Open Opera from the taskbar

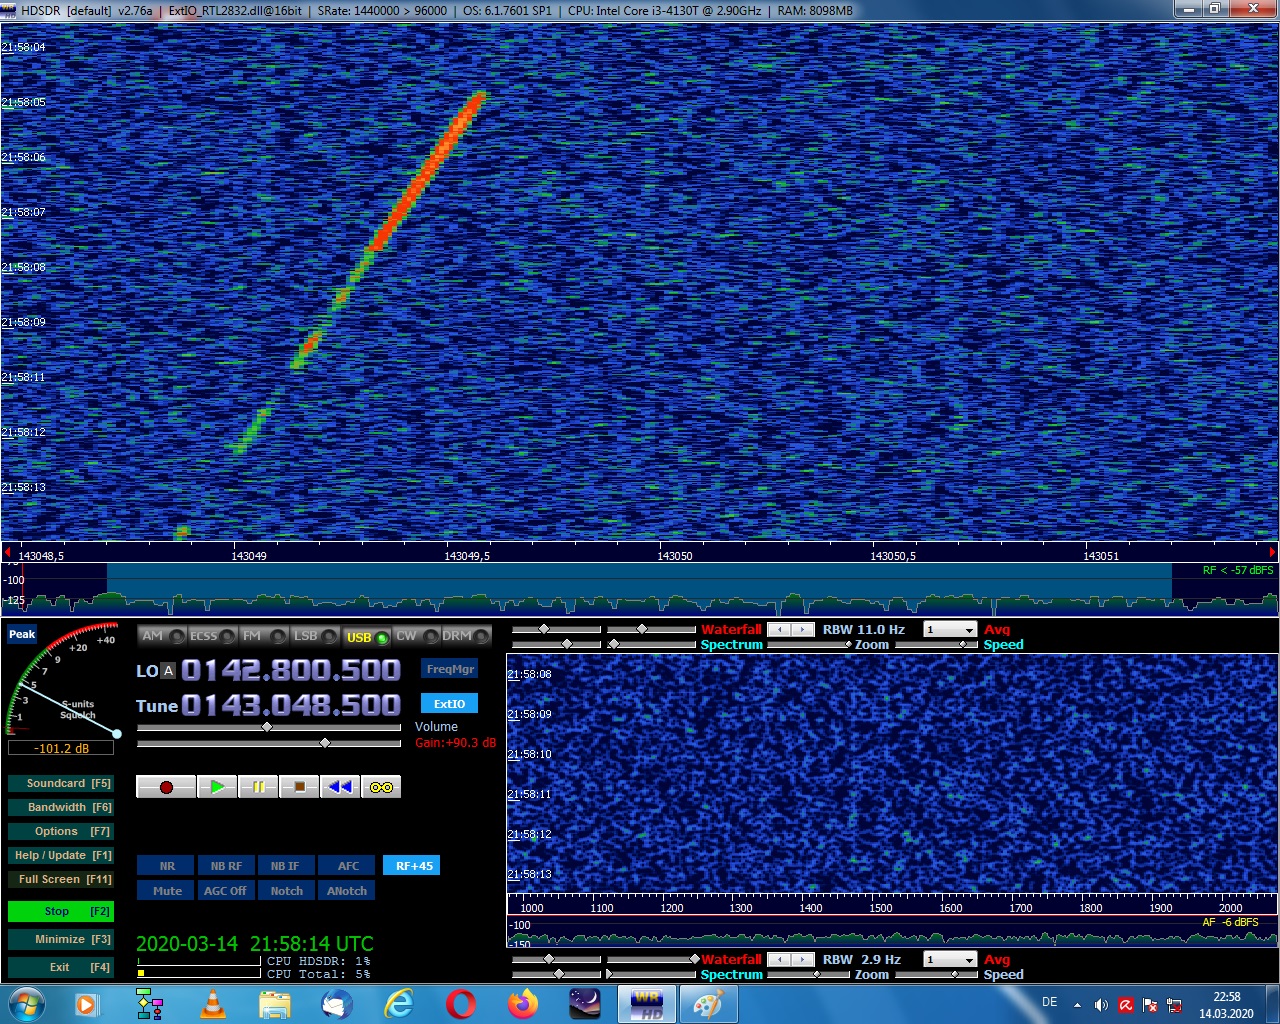tap(460, 1004)
